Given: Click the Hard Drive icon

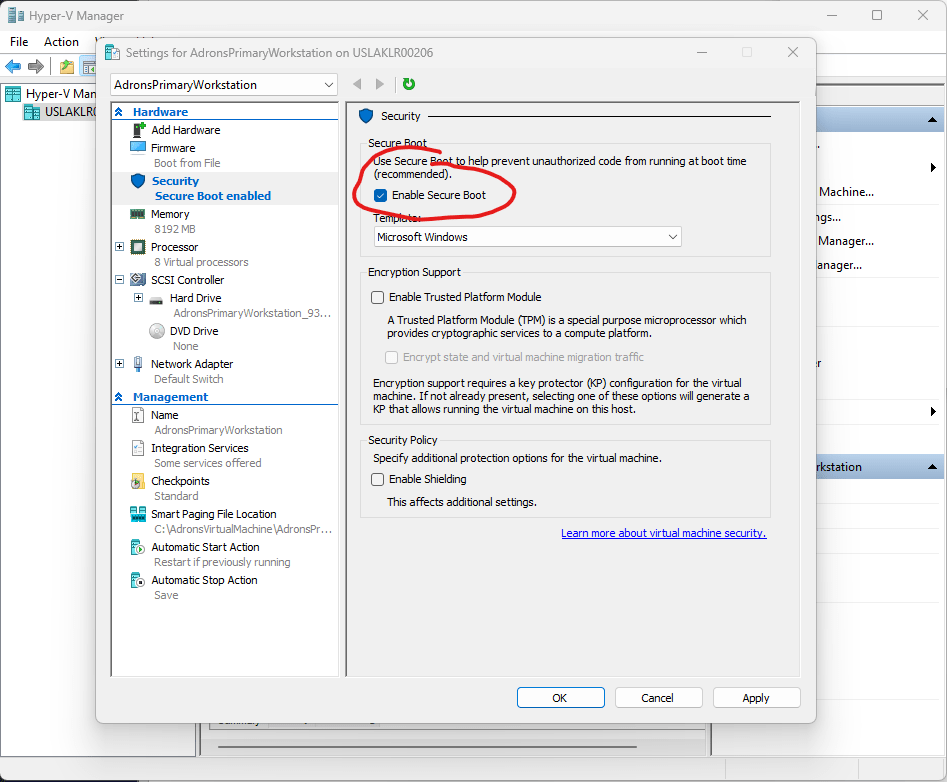Looking at the screenshot, I should pyautogui.click(x=156, y=300).
